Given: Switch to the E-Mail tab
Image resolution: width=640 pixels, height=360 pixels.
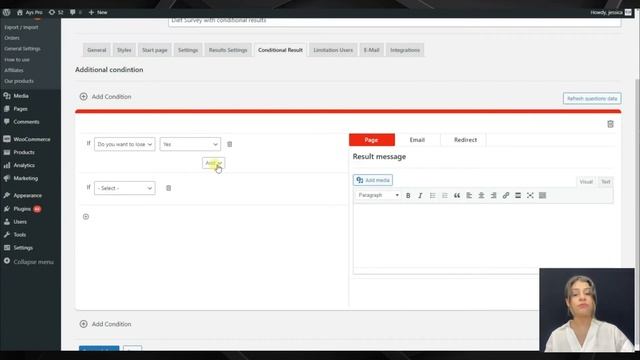Looking at the screenshot, I should coord(371,50).
